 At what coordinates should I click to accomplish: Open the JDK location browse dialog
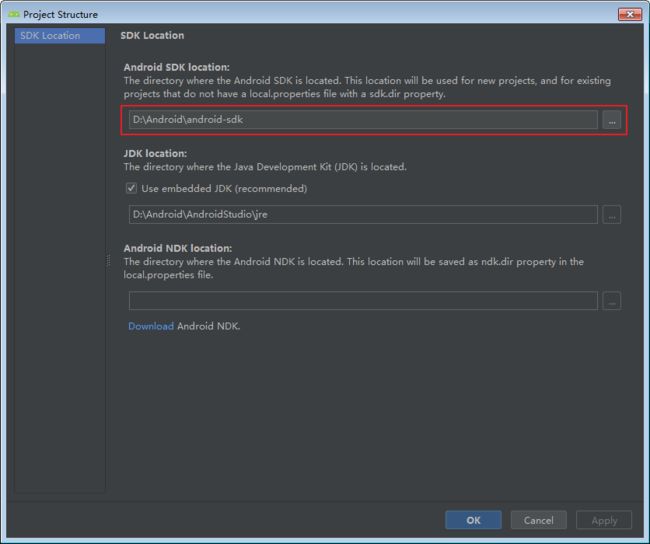611,215
